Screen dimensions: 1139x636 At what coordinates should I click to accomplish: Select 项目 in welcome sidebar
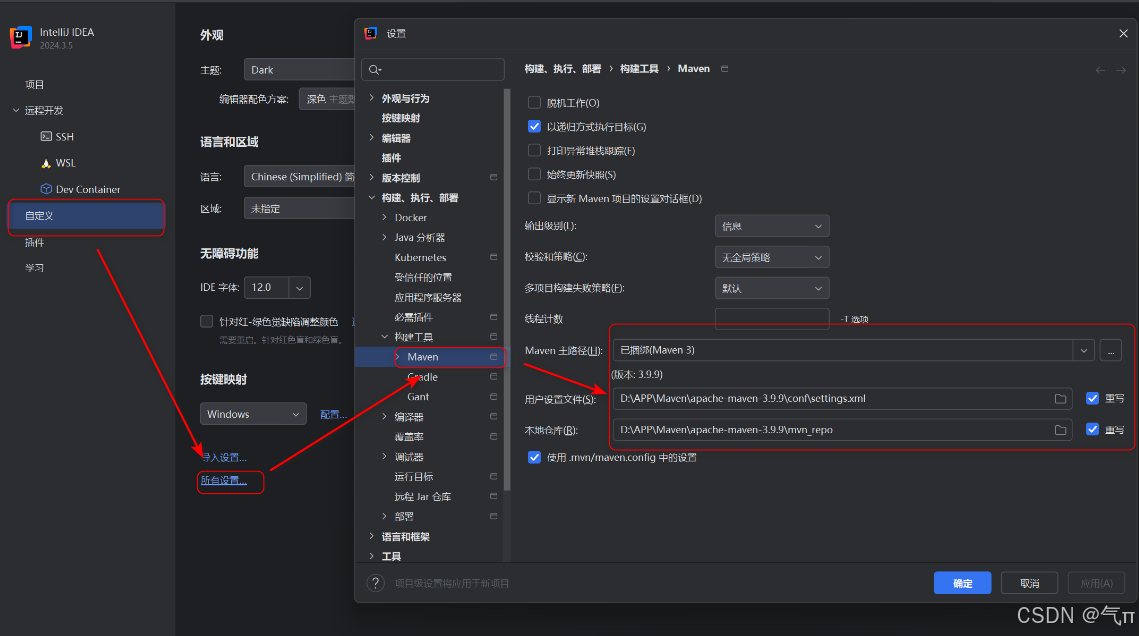coord(35,84)
